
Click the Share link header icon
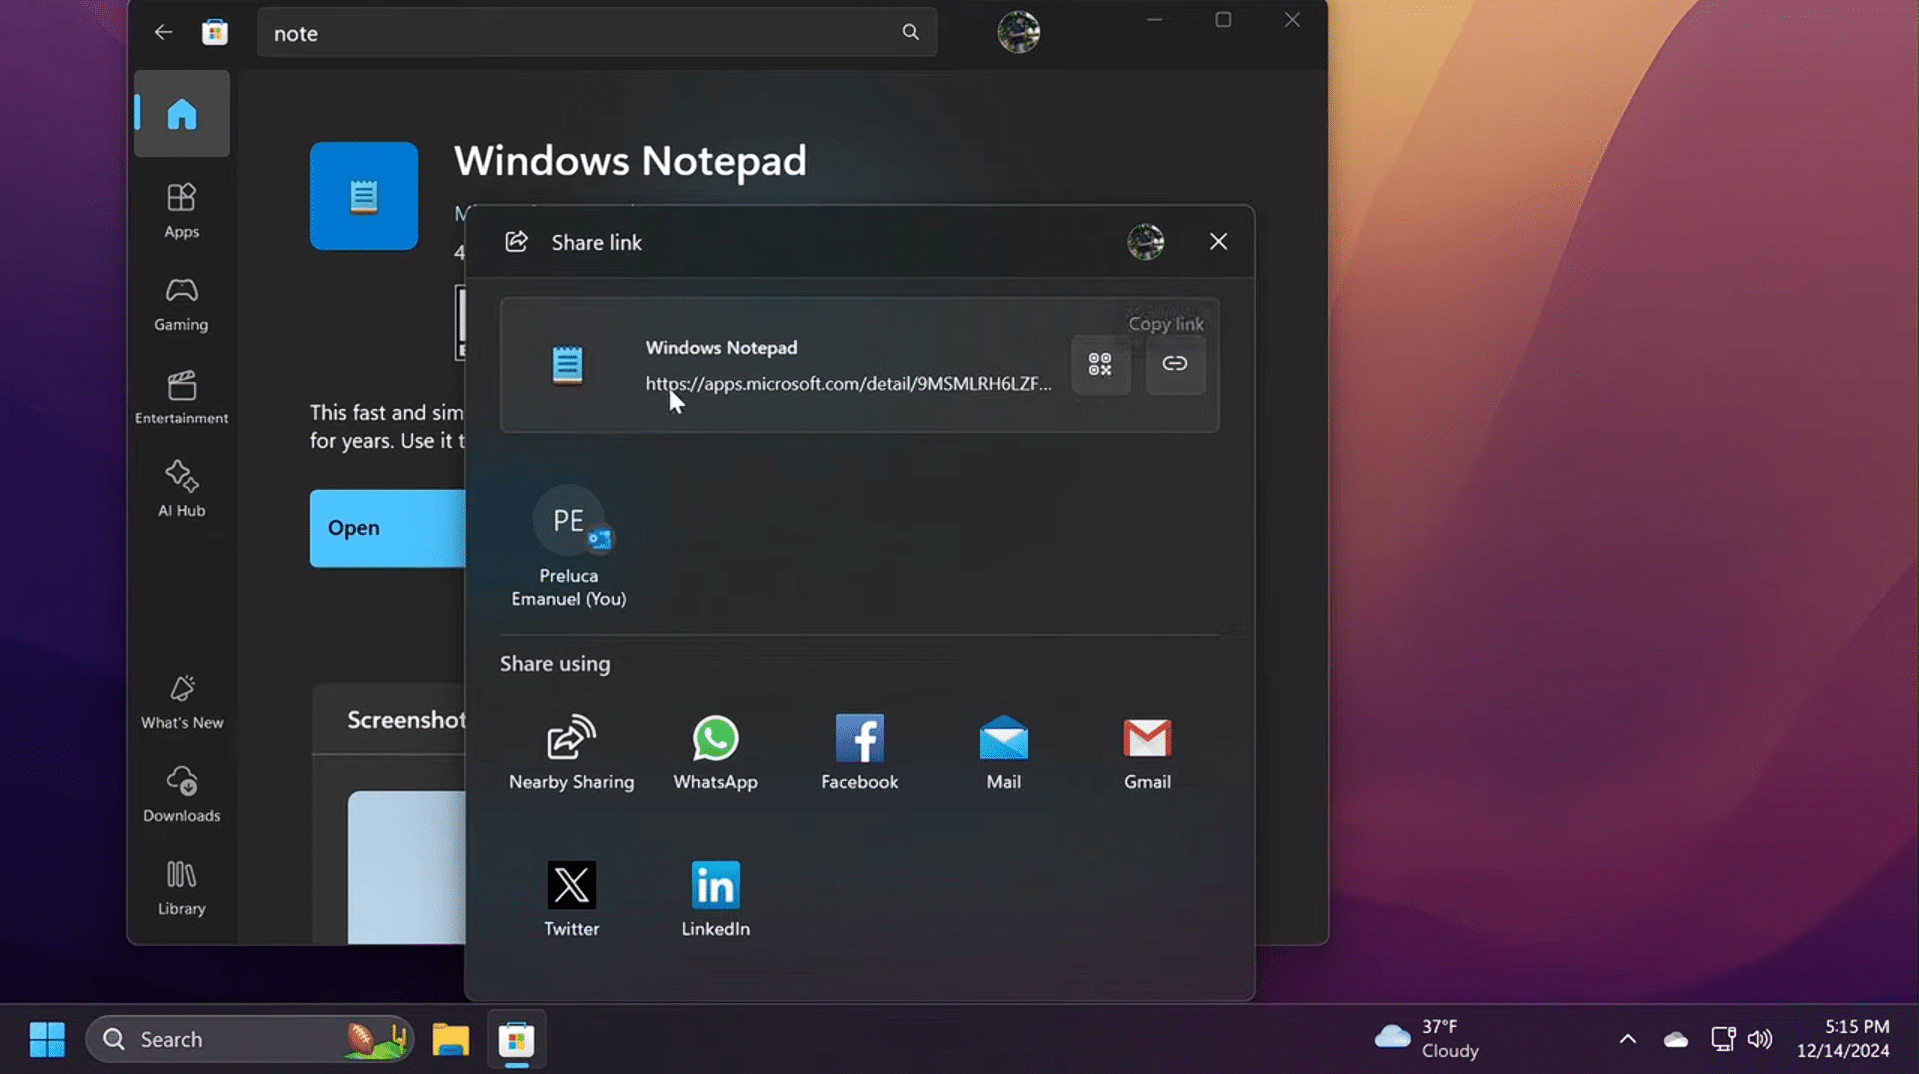(x=516, y=242)
